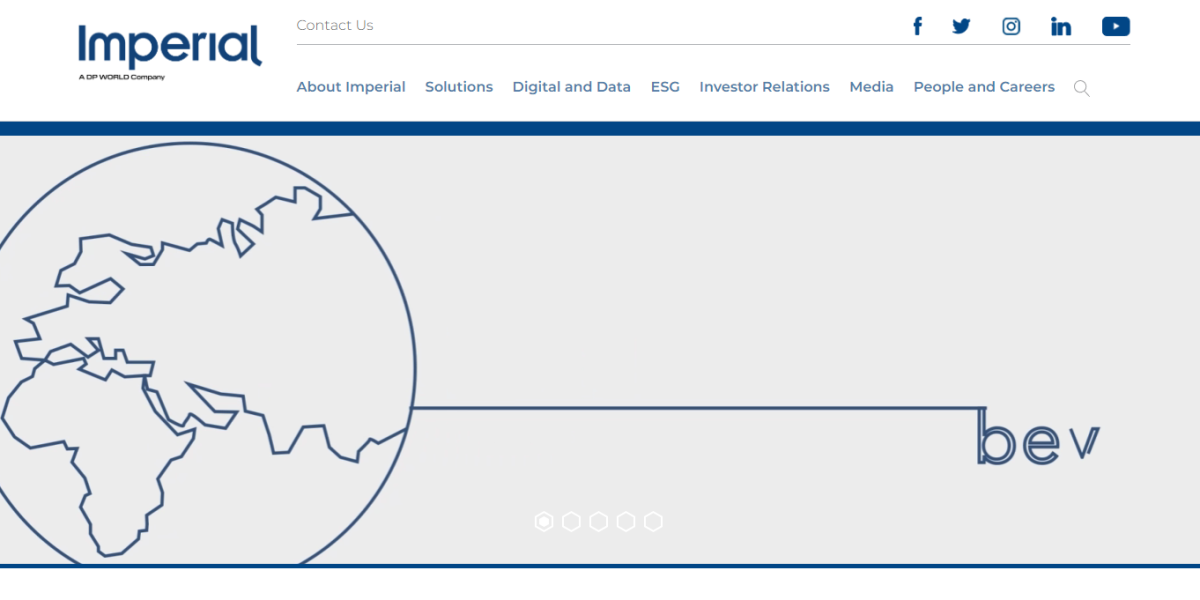Open the Solutions menu
This screenshot has width=1200, height=600.
(459, 87)
